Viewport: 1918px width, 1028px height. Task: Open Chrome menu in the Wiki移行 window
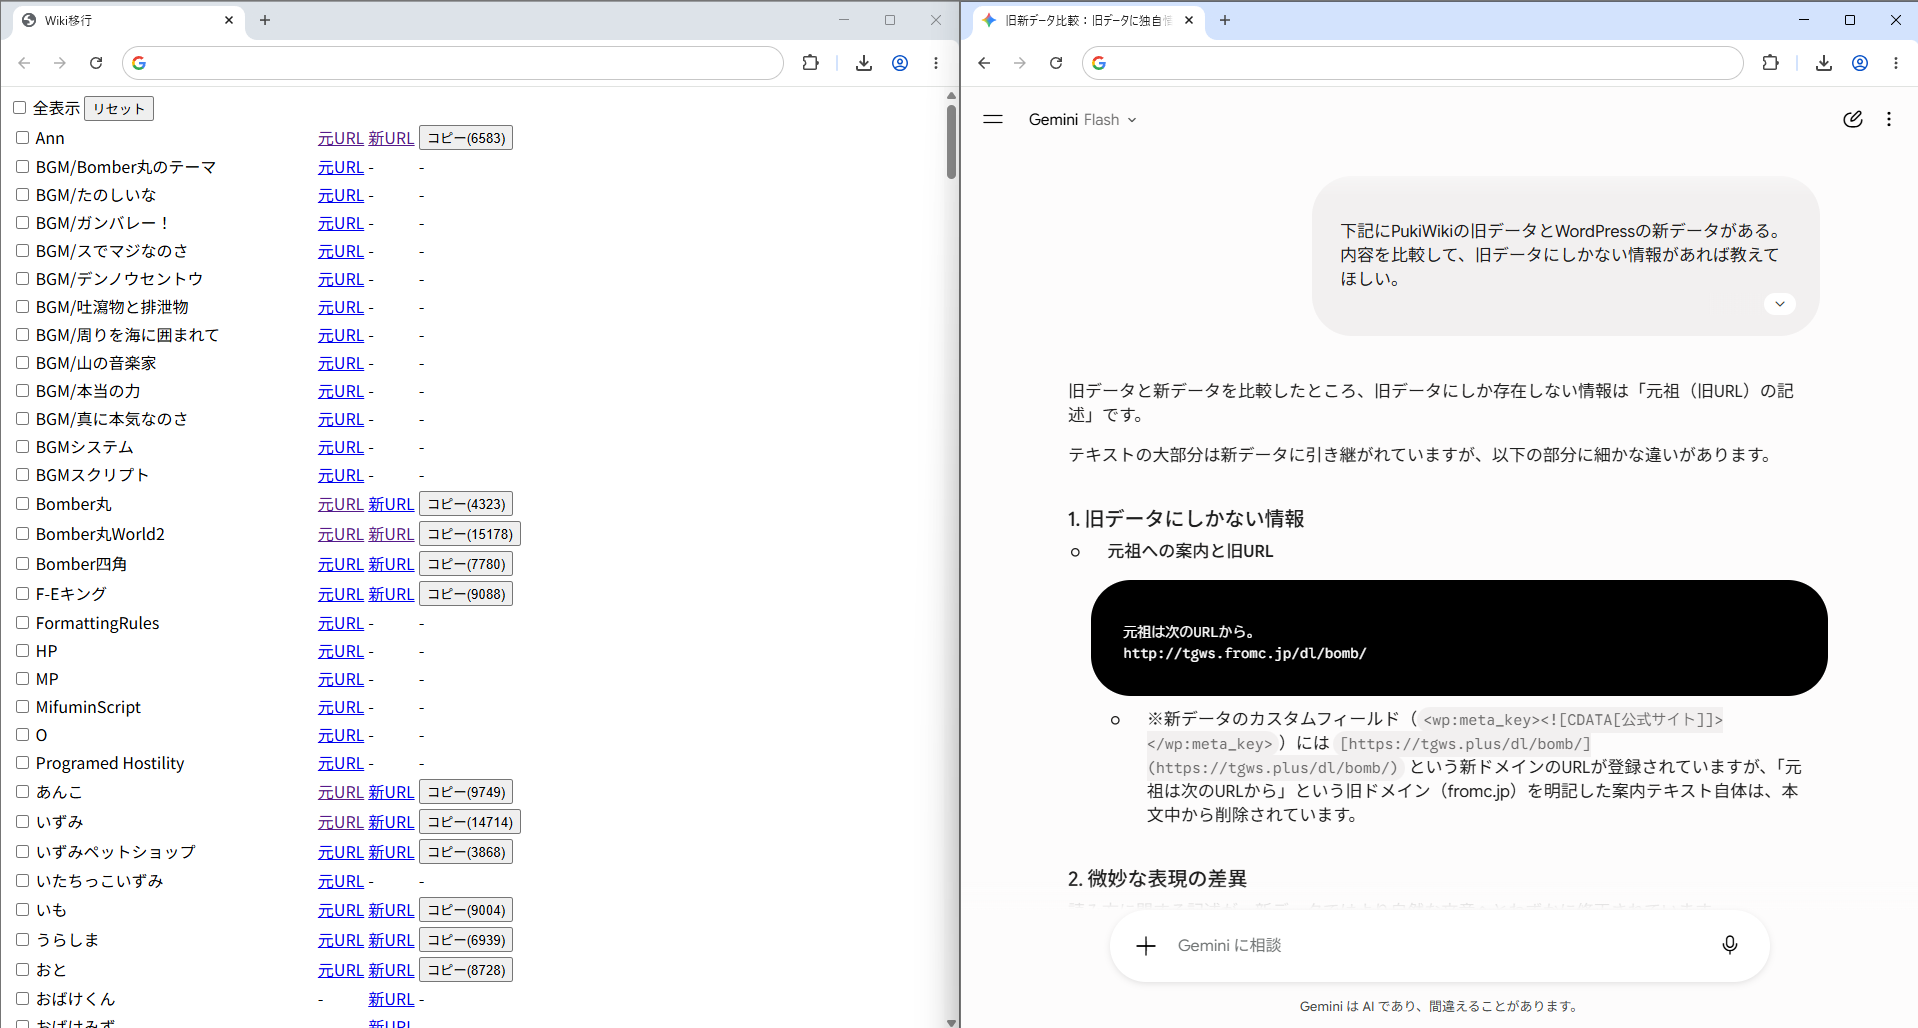(x=936, y=63)
